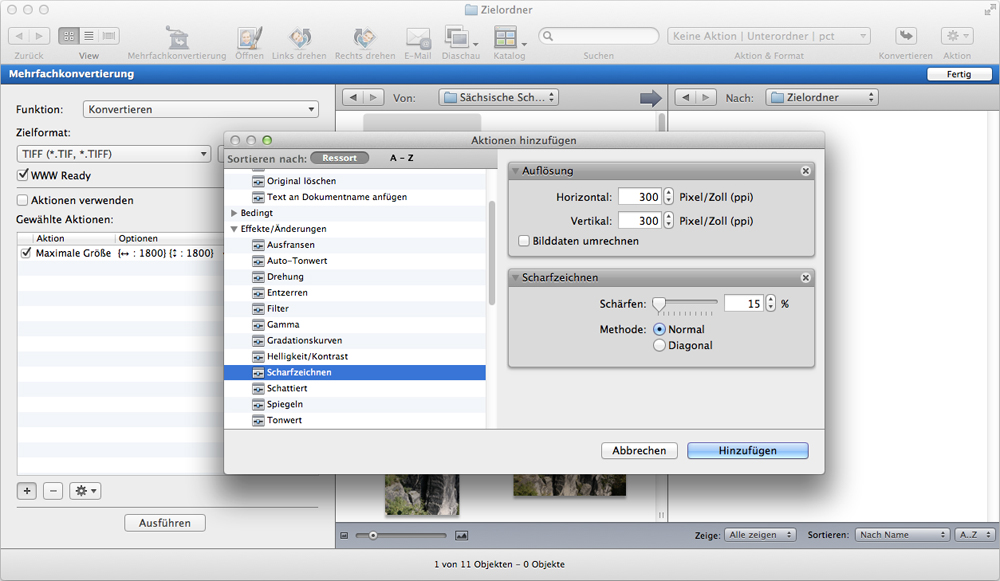This screenshot has height=581, width=1000.
Task: Click the Hinzufügen button
Action: (x=747, y=451)
